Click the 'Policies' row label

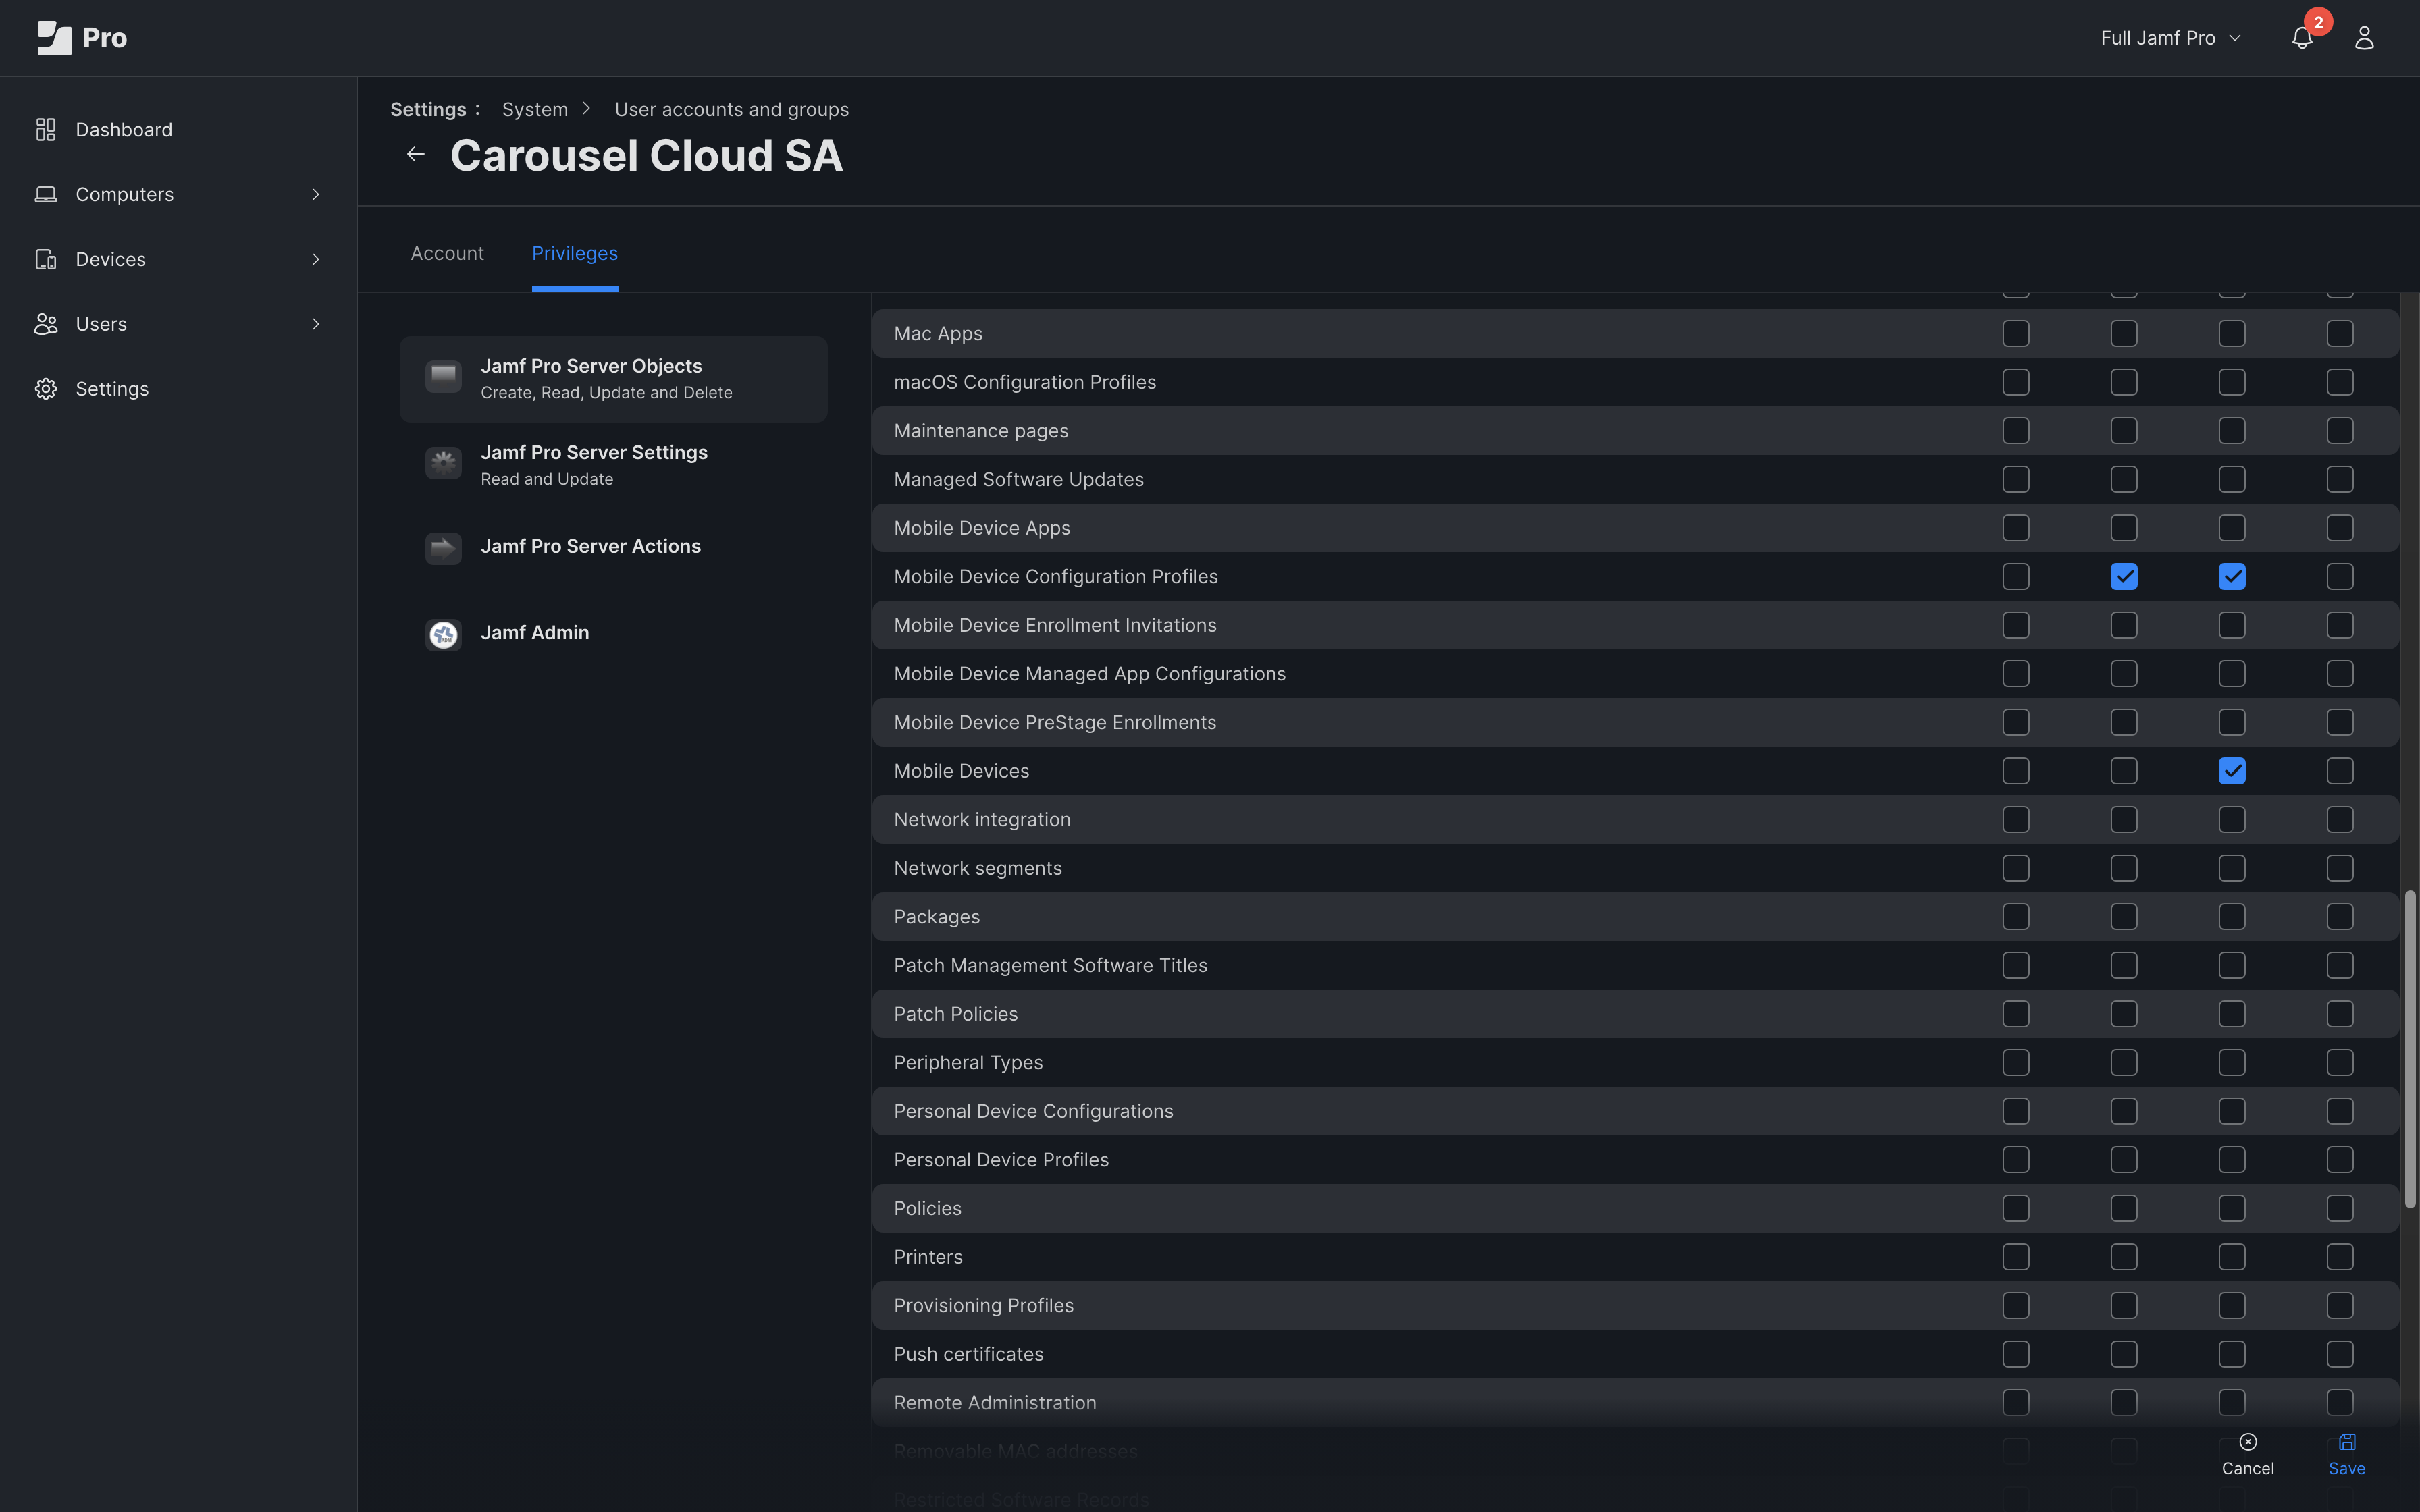point(928,1209)
